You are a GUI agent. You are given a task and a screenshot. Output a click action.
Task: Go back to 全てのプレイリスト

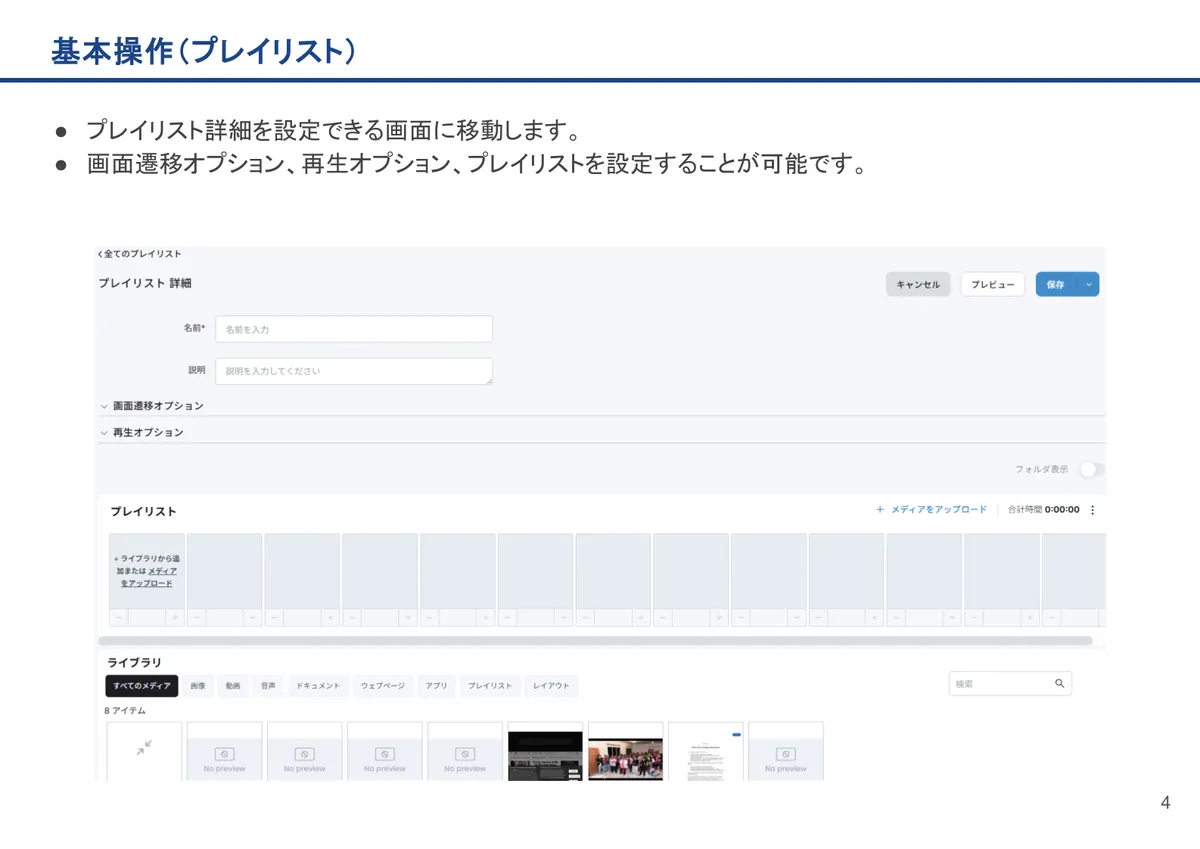[x=140, y=254]
